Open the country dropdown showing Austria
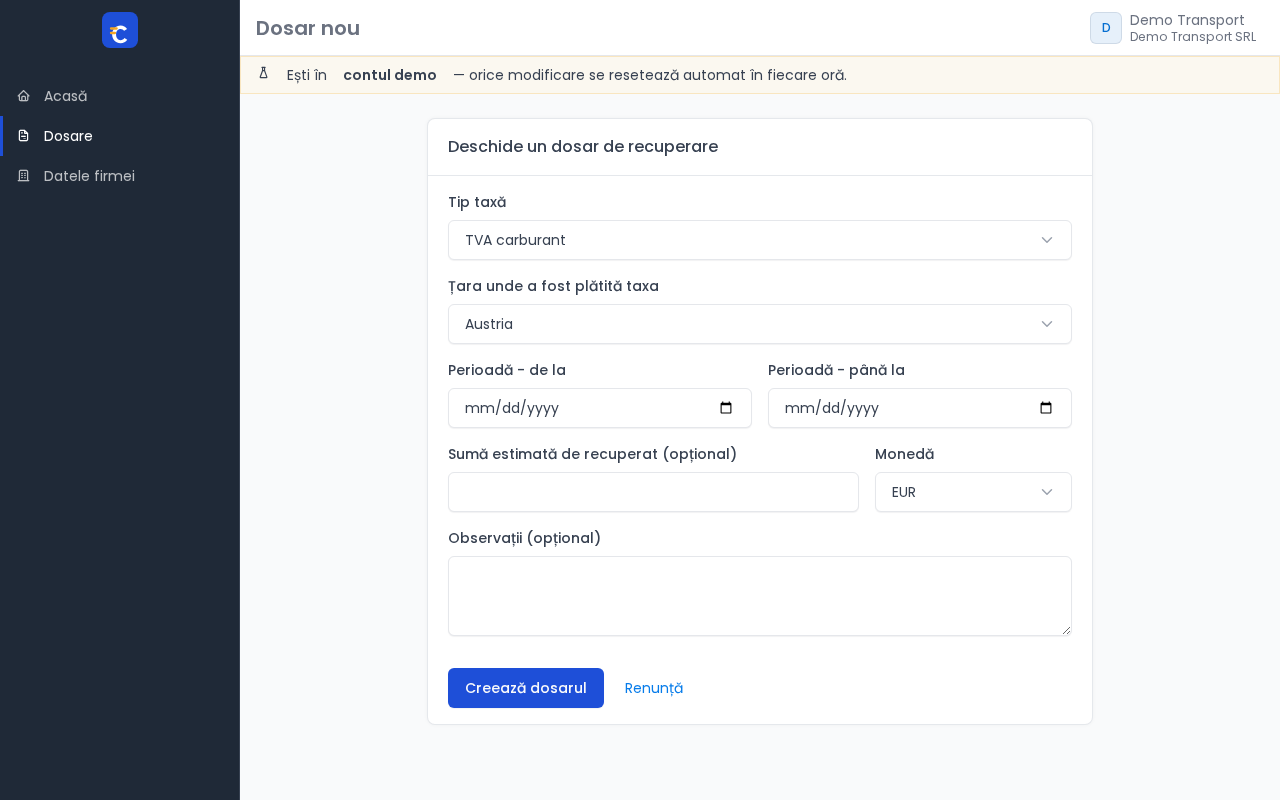Viewport: 1280px width, 800px height. coord(760,324)
